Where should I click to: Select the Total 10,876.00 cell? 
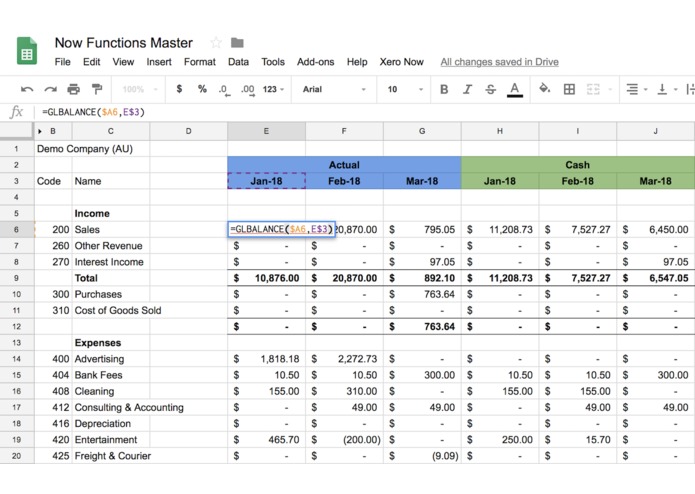point(266,278)
